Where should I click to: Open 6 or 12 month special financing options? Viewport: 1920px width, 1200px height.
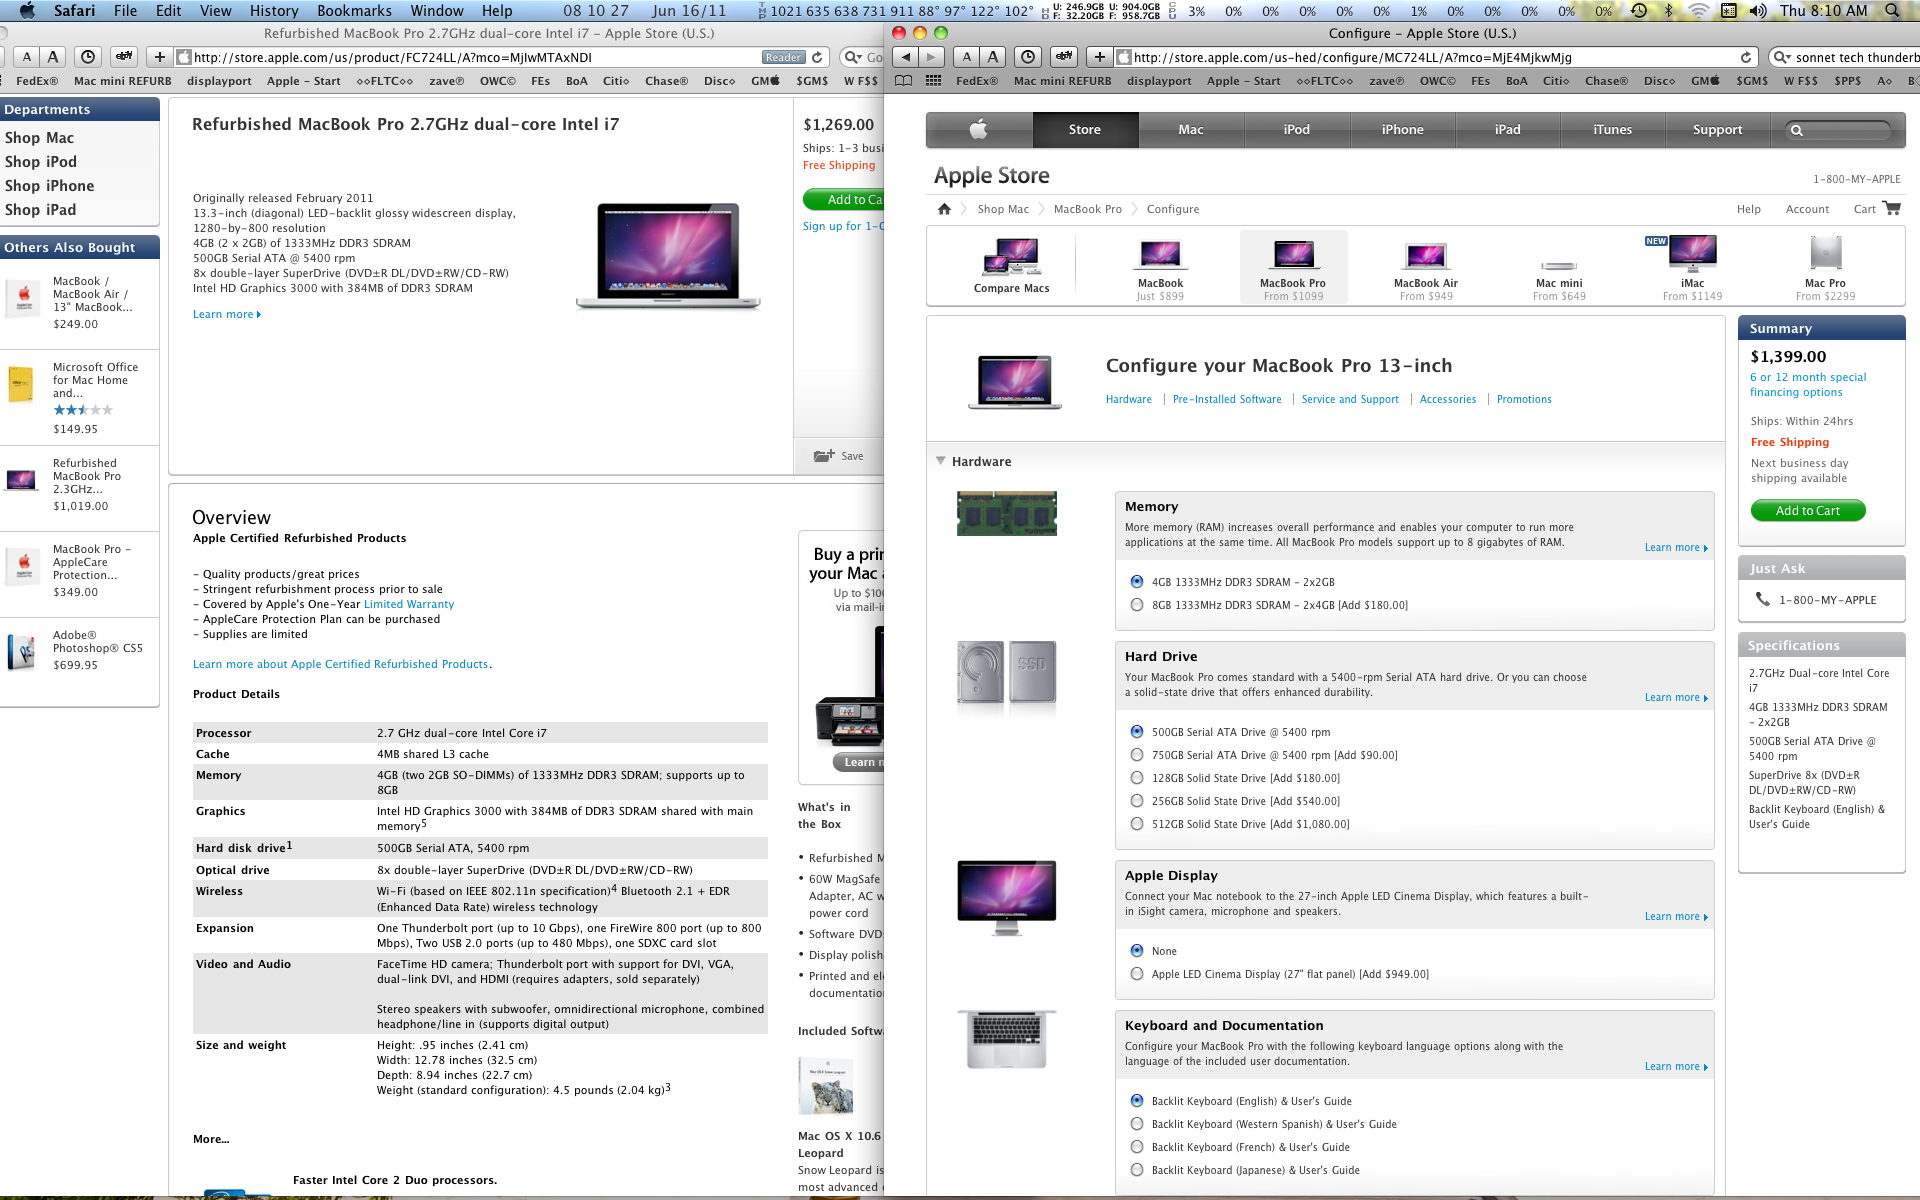[1808, 384]
